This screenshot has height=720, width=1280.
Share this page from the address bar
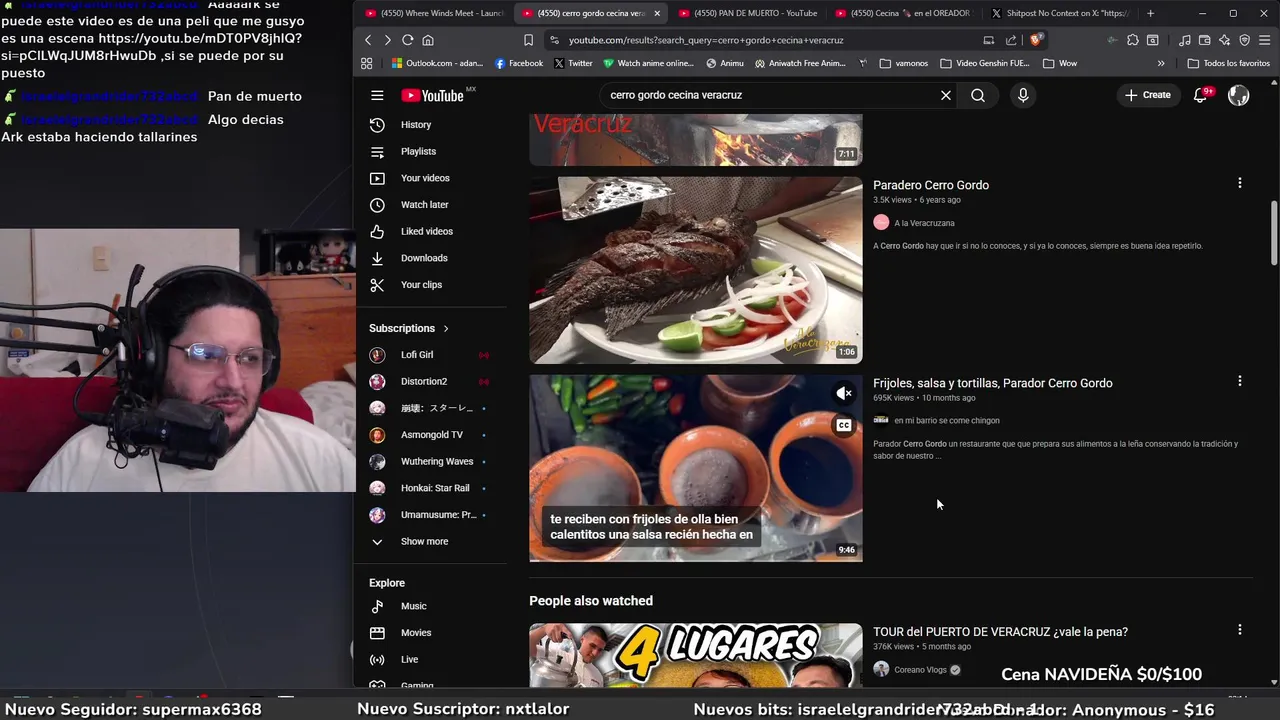1011,40
